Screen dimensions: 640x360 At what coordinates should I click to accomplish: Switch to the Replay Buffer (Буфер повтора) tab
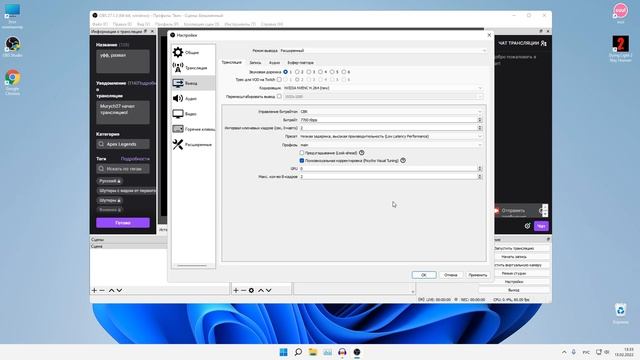point(300,62)
